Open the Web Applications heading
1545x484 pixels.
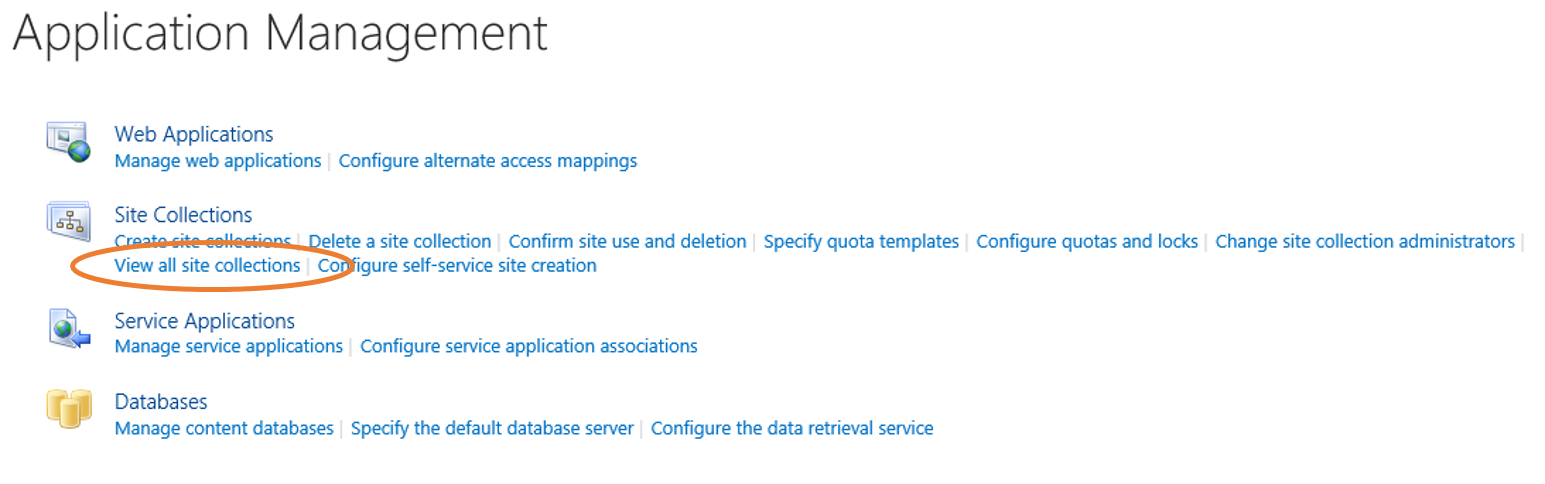[194, 134]
